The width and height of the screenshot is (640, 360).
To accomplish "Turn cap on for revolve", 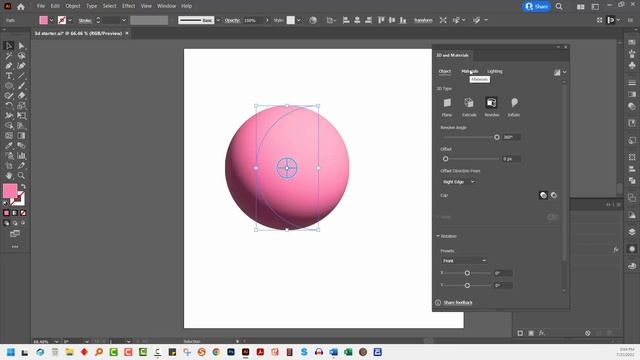I will pos(543,195).
